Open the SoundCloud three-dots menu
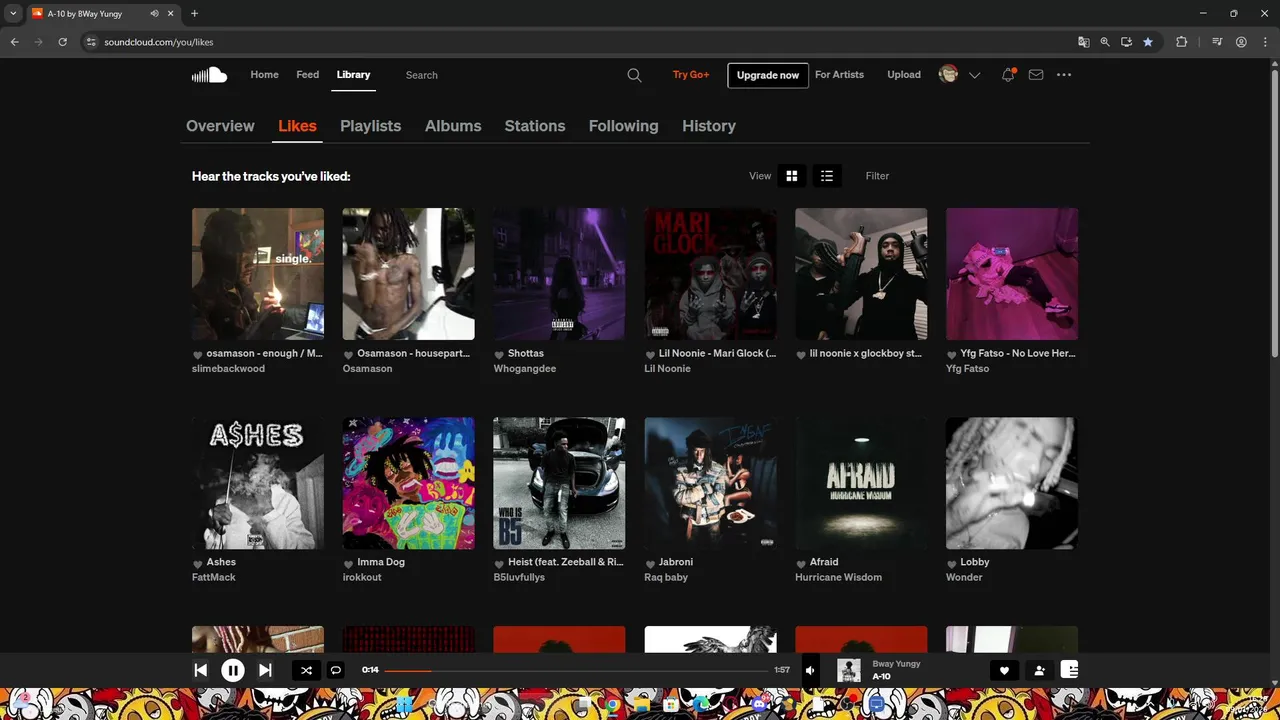Screen dimensions: 1280x720 [x=1064, y=75]
